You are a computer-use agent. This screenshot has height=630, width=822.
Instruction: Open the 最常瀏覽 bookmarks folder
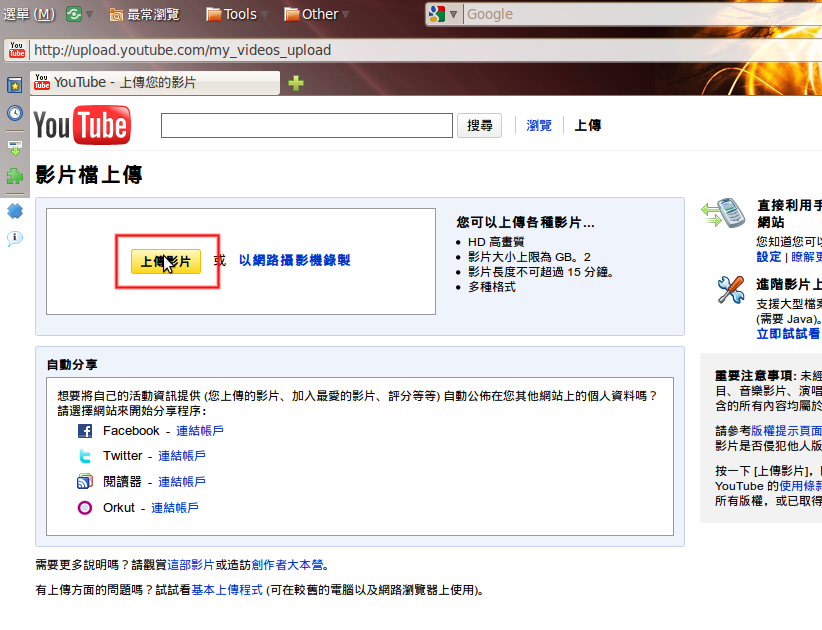[x=145, y=14]
